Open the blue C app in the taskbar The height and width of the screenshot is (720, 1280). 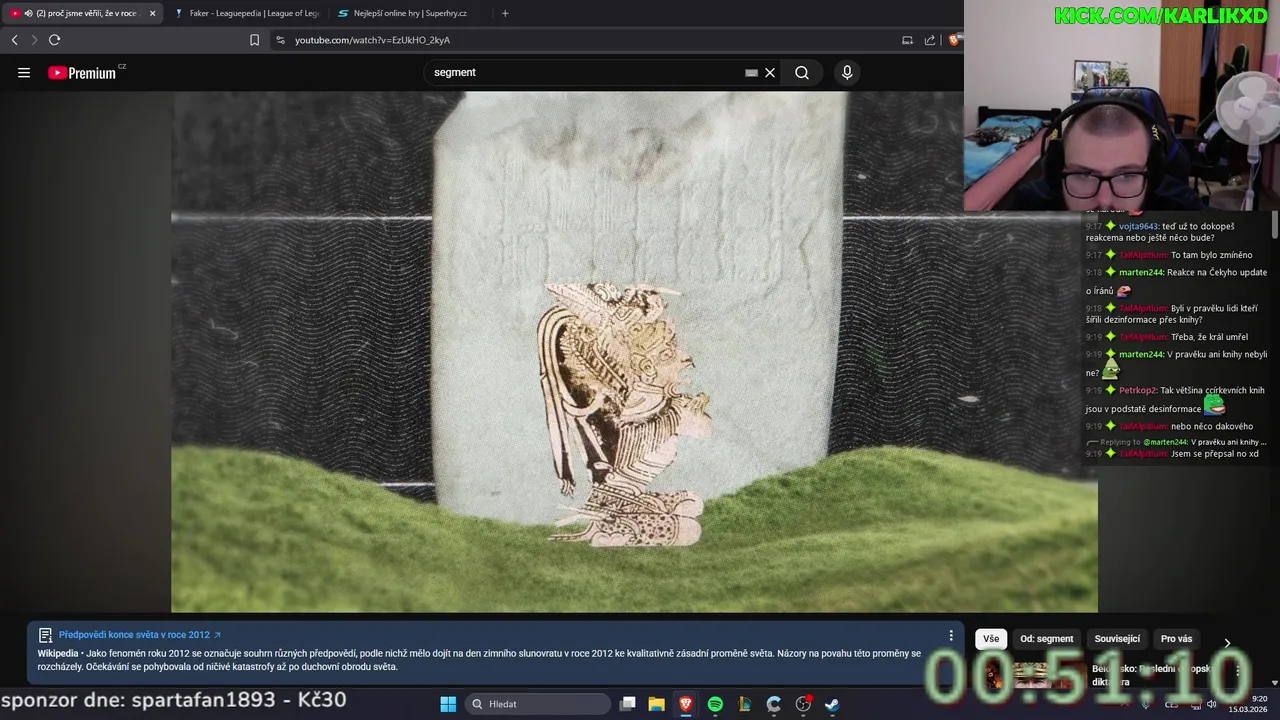[773, 704]
